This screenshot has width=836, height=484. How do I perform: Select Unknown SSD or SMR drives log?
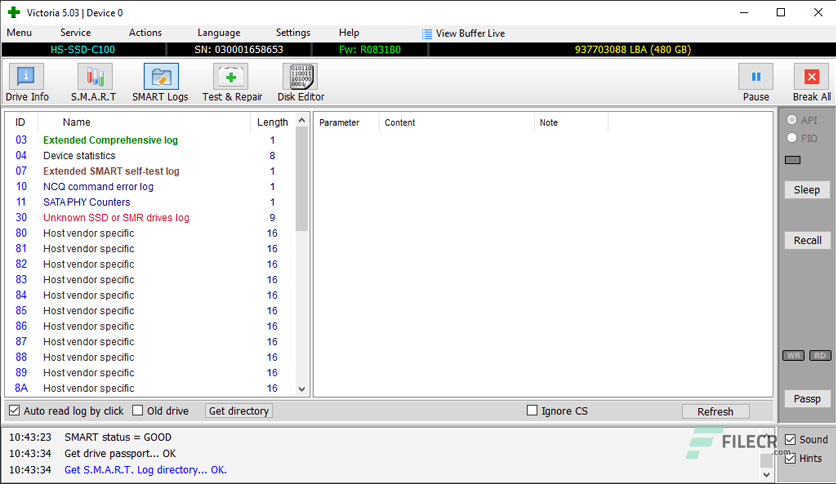[150, 217]
